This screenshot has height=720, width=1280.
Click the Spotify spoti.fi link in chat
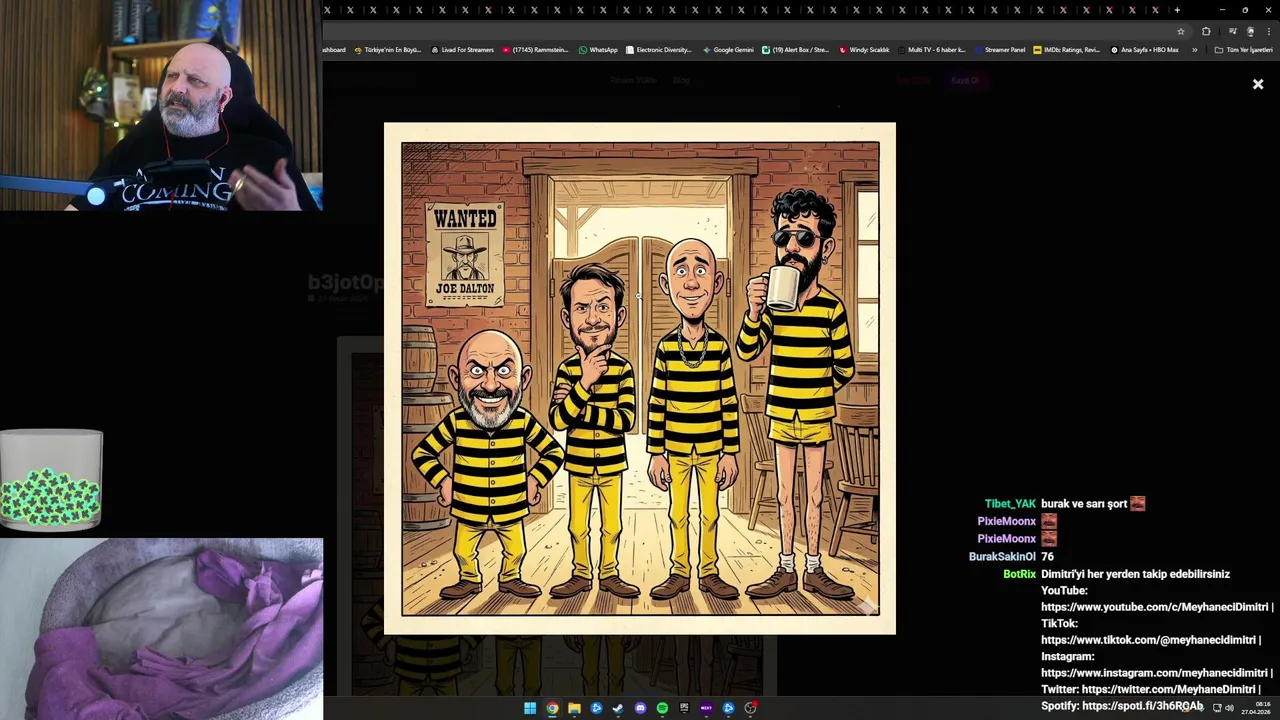pyautogui.click(x=1143, y=706)
